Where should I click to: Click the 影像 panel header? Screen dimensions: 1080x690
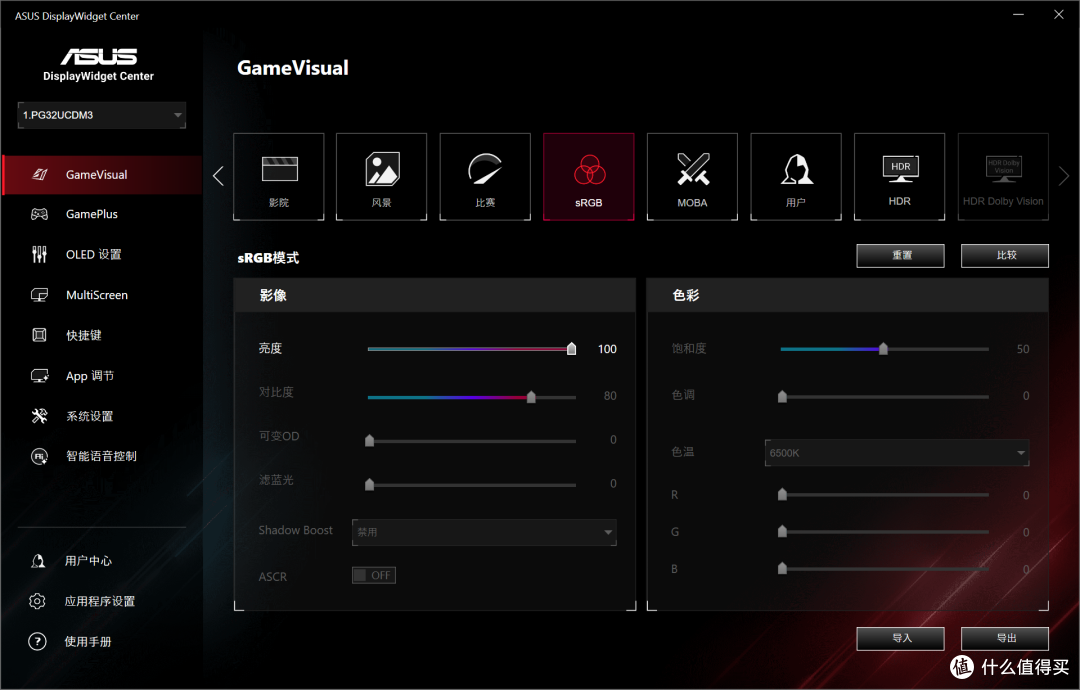[435, 295]
